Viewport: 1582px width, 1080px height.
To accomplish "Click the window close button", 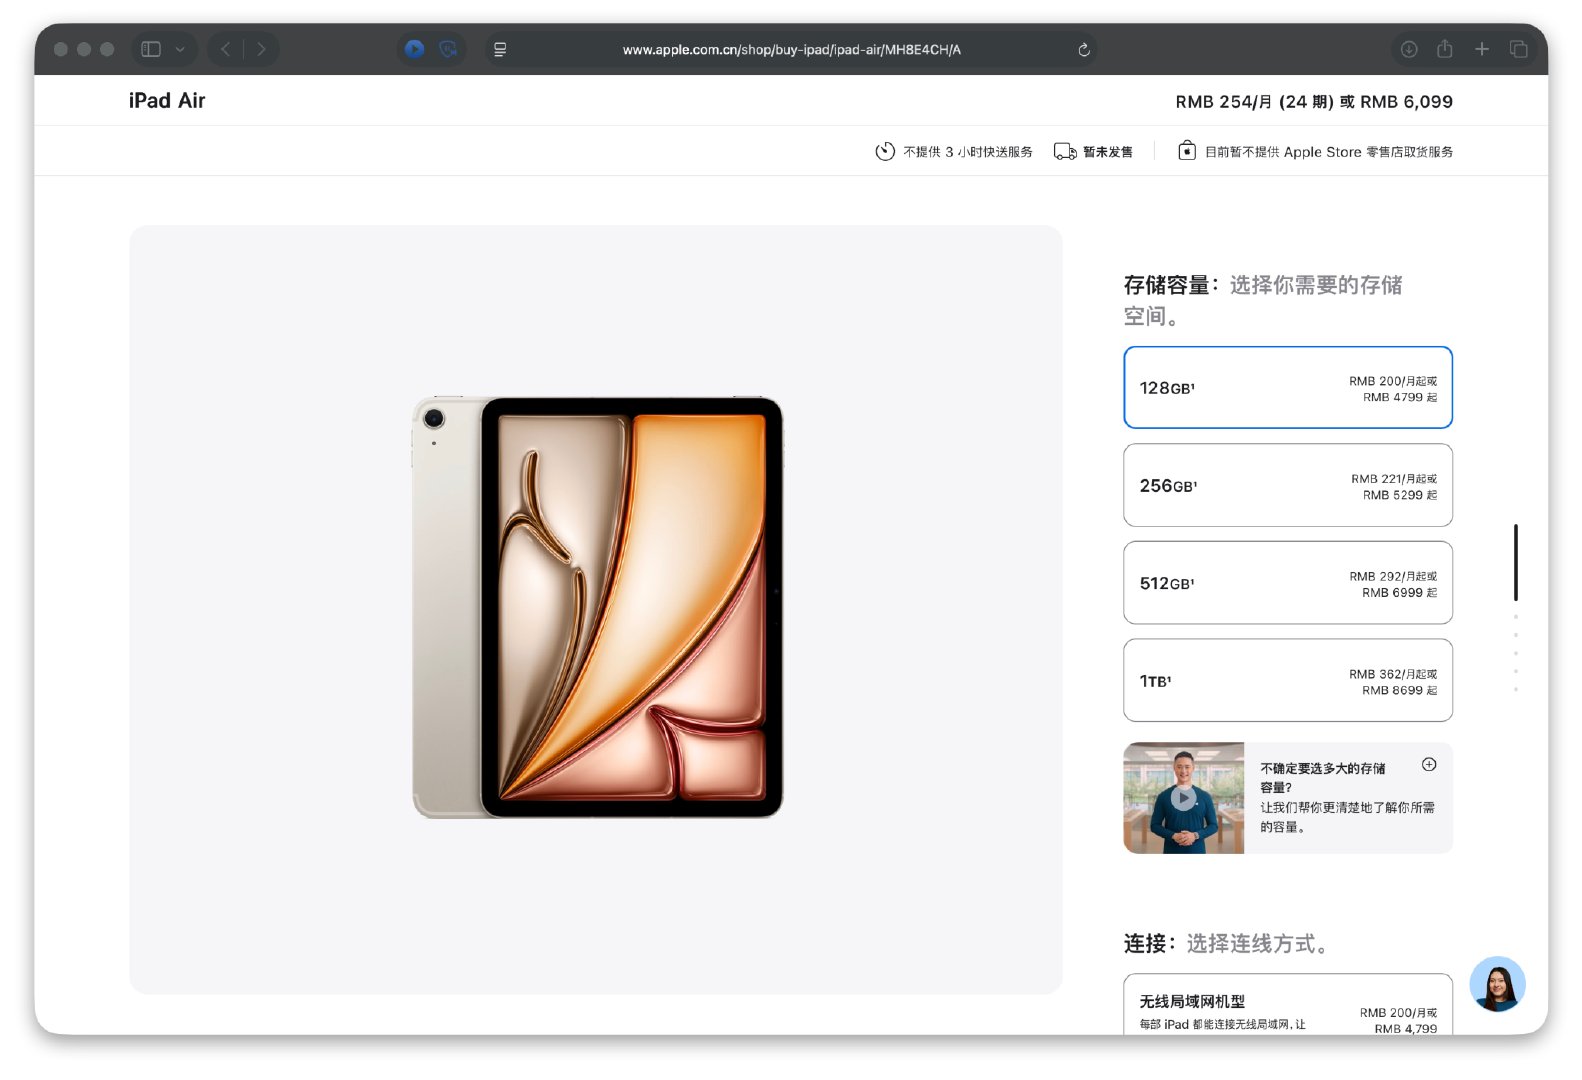I will (61, 49).
